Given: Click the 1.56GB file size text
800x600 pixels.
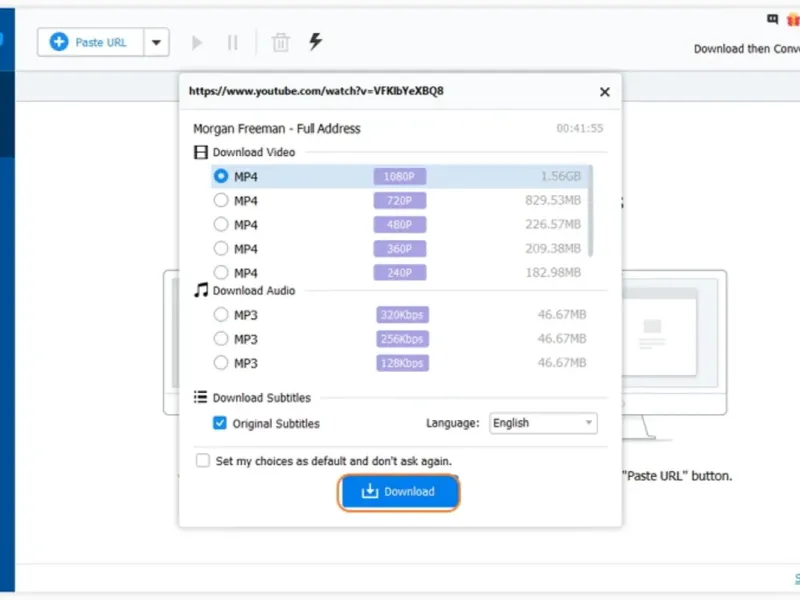Looking at the screenshot, I should point(561,176).
